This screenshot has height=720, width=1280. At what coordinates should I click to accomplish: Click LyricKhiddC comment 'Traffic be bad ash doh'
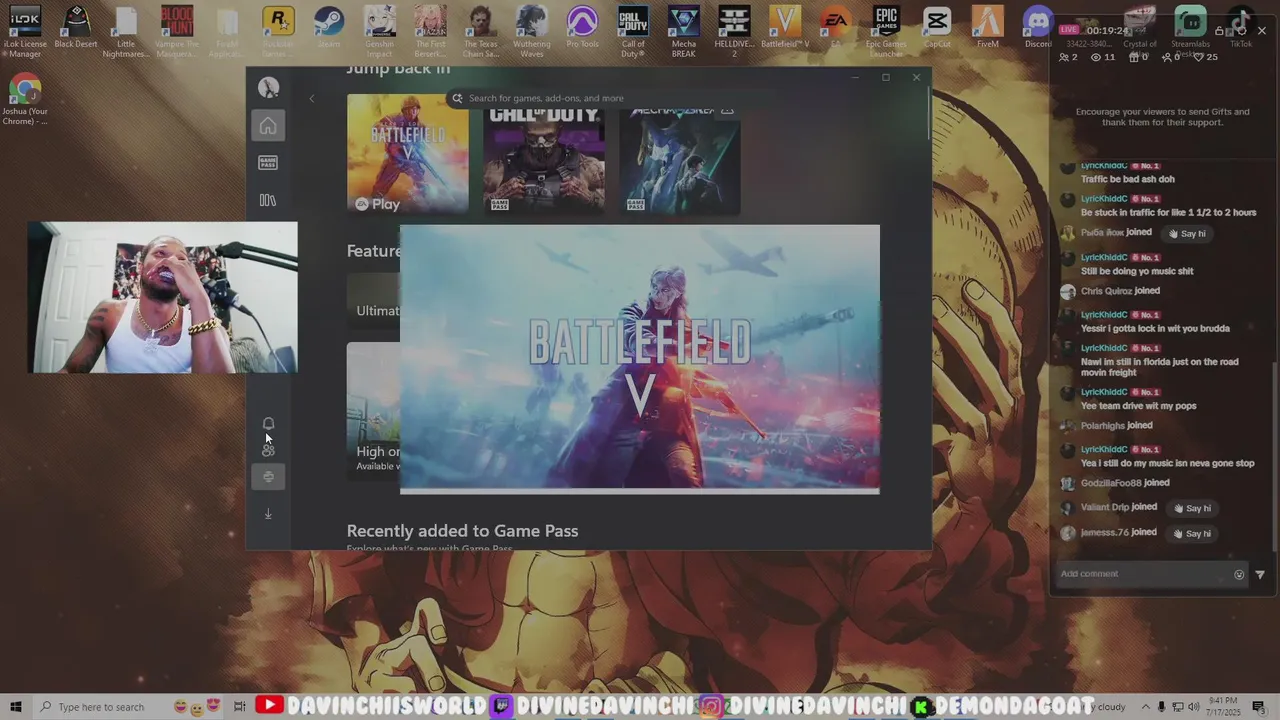1128,179
